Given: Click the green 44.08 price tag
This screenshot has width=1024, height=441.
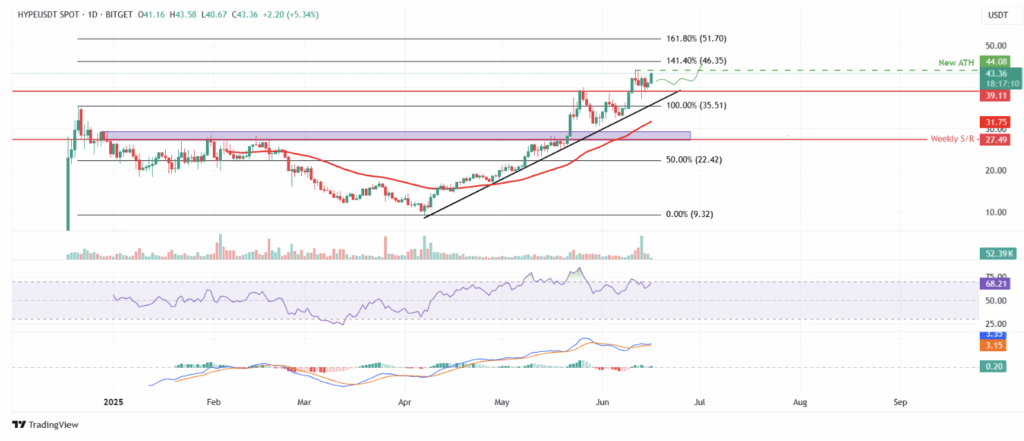Looking at the screenshot, I should point(994,61).
